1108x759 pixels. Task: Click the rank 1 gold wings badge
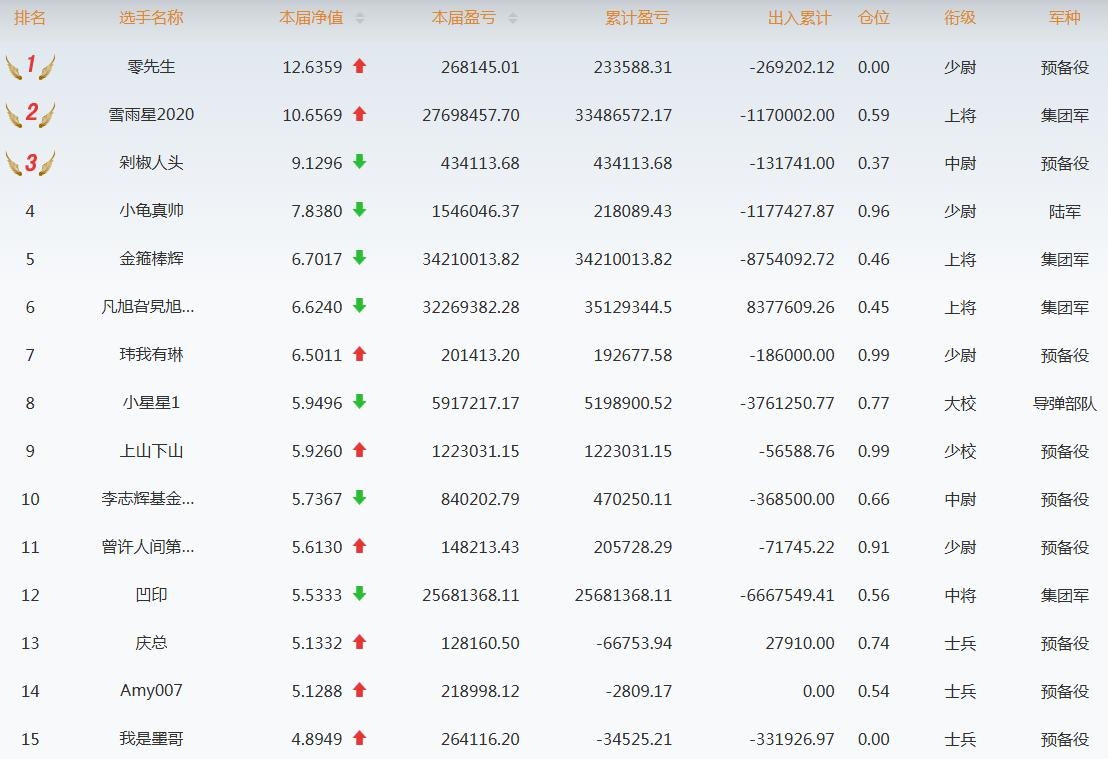[x=30, y=67]
